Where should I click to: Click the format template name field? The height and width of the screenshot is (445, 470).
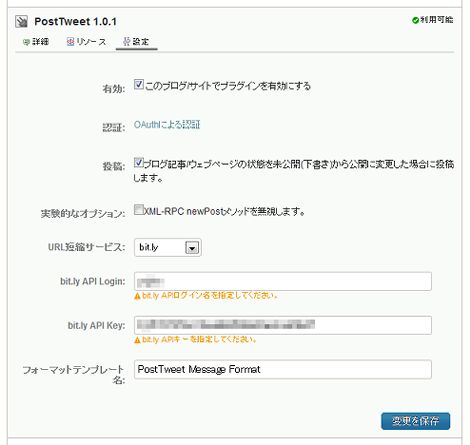(283, 369)
